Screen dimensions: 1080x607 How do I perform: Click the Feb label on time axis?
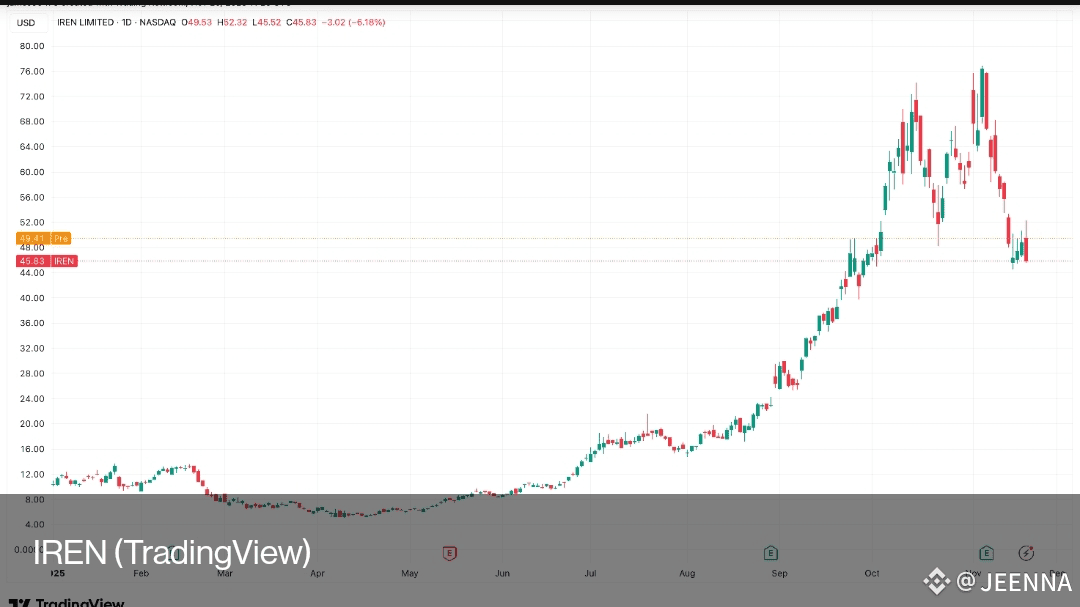pos(141,573)
